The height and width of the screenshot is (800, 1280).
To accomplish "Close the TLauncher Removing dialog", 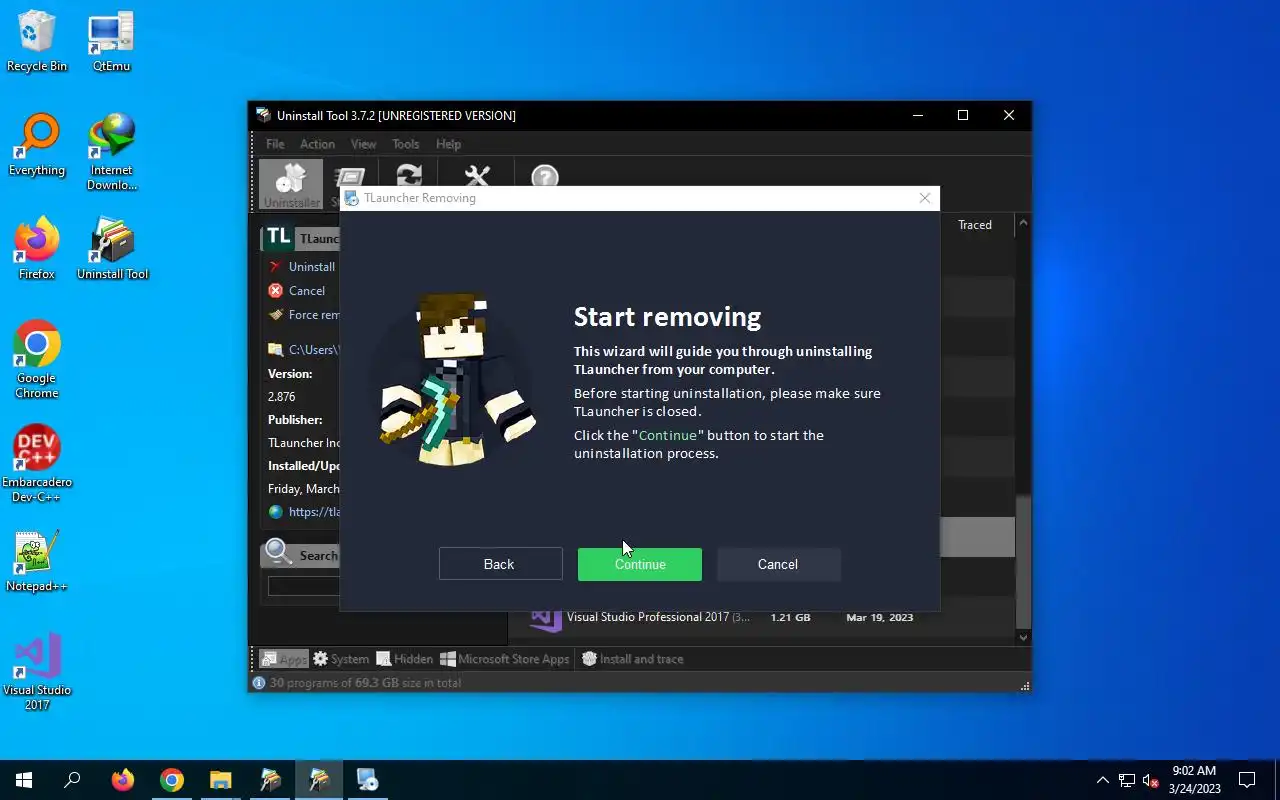I will [925, 198].
